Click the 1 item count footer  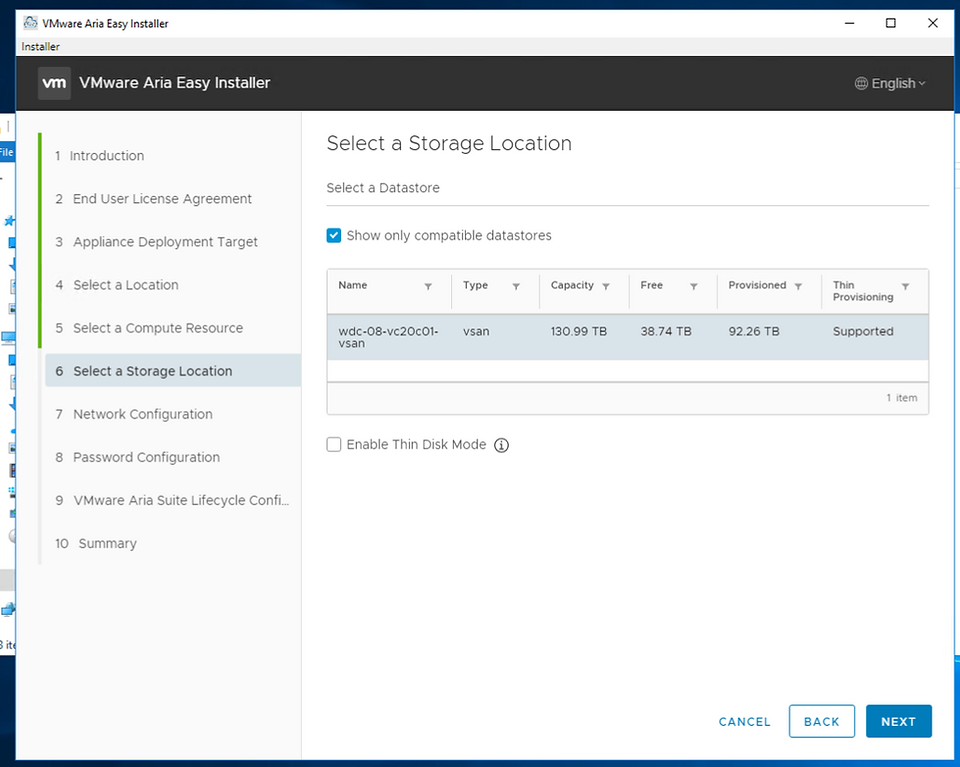[902, 398]
